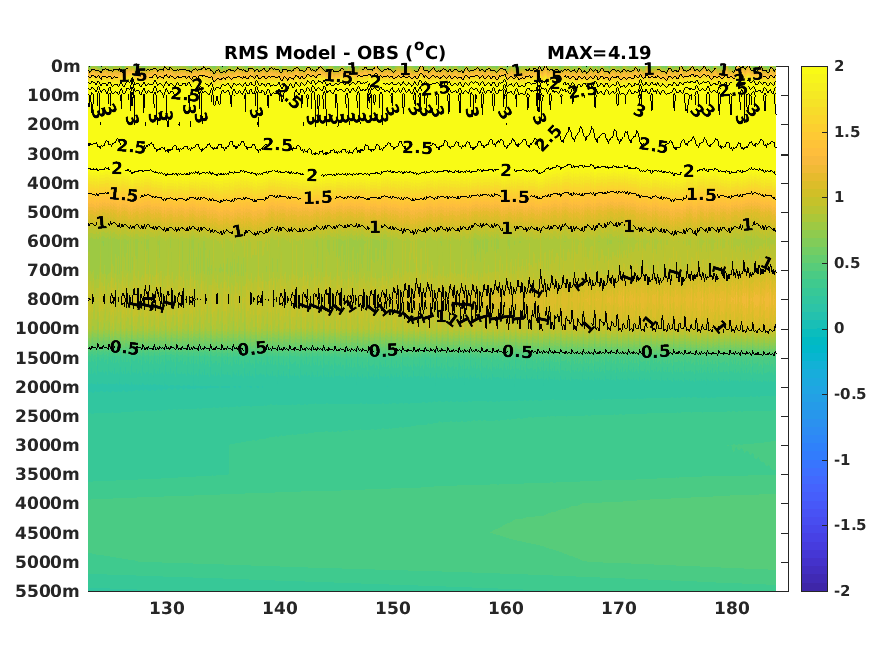
Task: Click the '2.5' contour label near longitude 152
Action: tap(418, 148)
